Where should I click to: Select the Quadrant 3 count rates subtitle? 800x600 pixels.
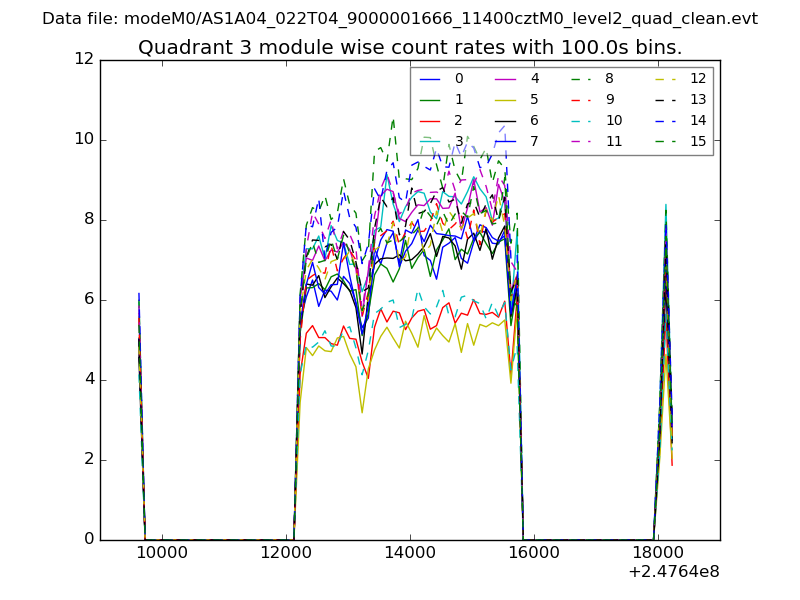(410, 48)
